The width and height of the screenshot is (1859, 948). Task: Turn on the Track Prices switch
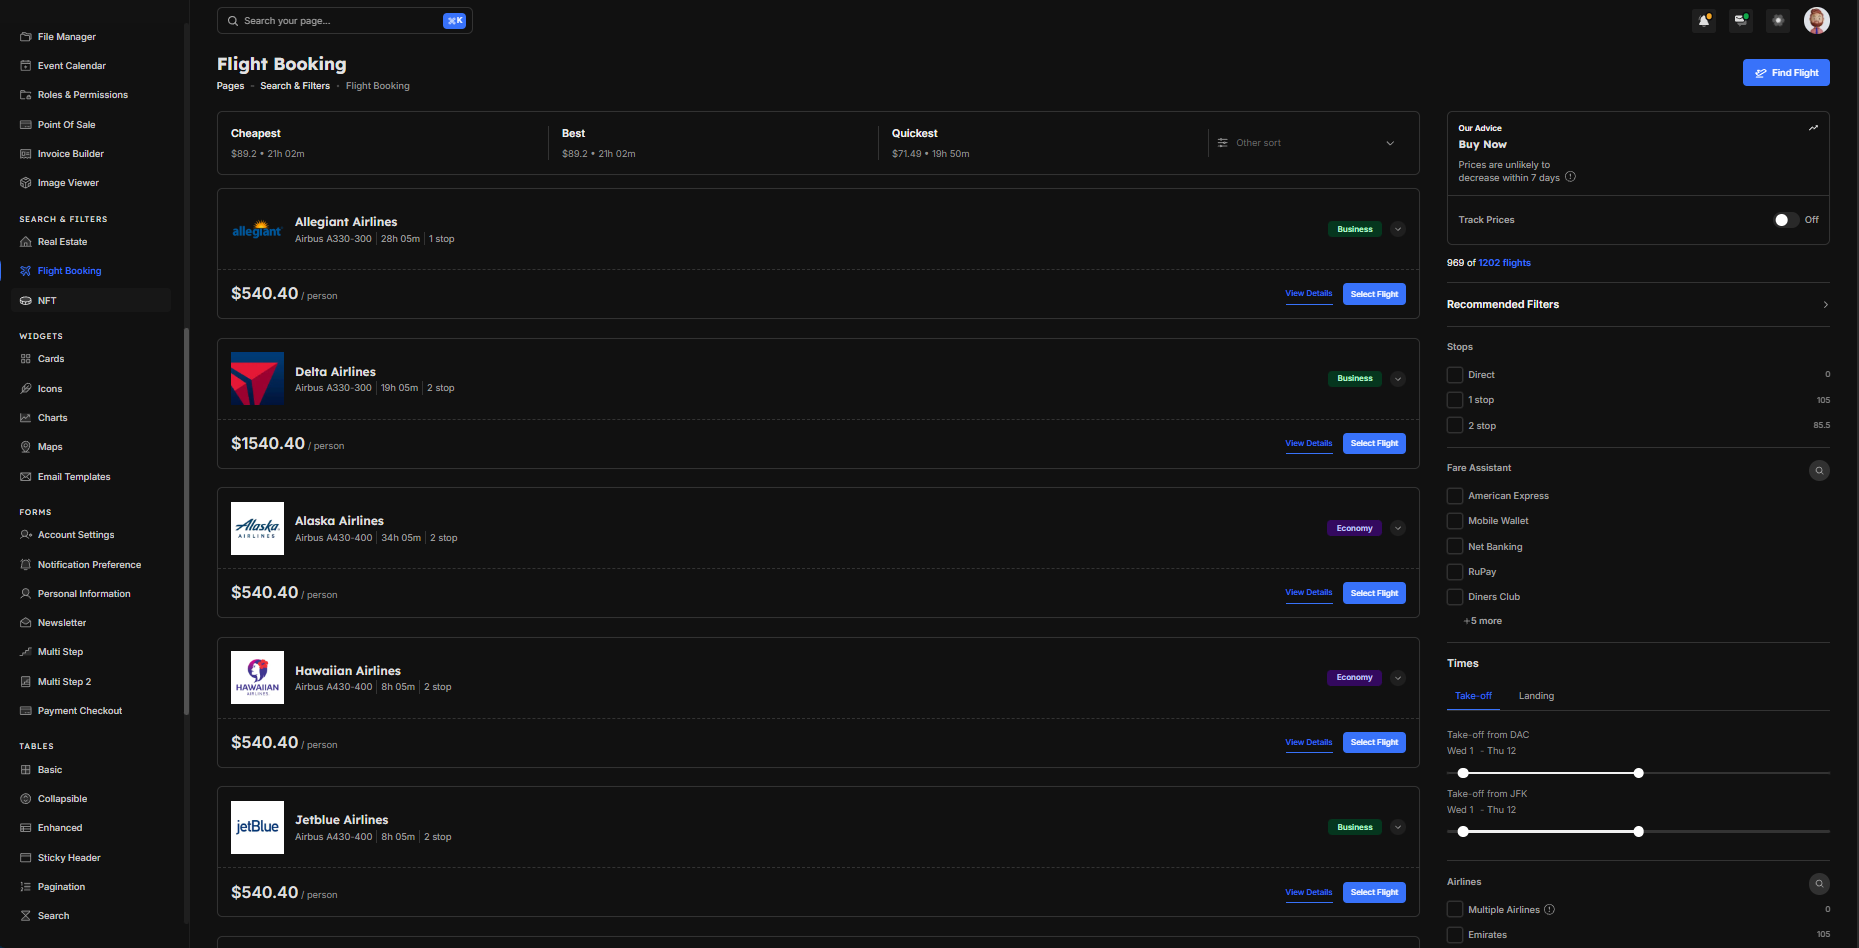pyautogui.click(x=1786, y=220)
